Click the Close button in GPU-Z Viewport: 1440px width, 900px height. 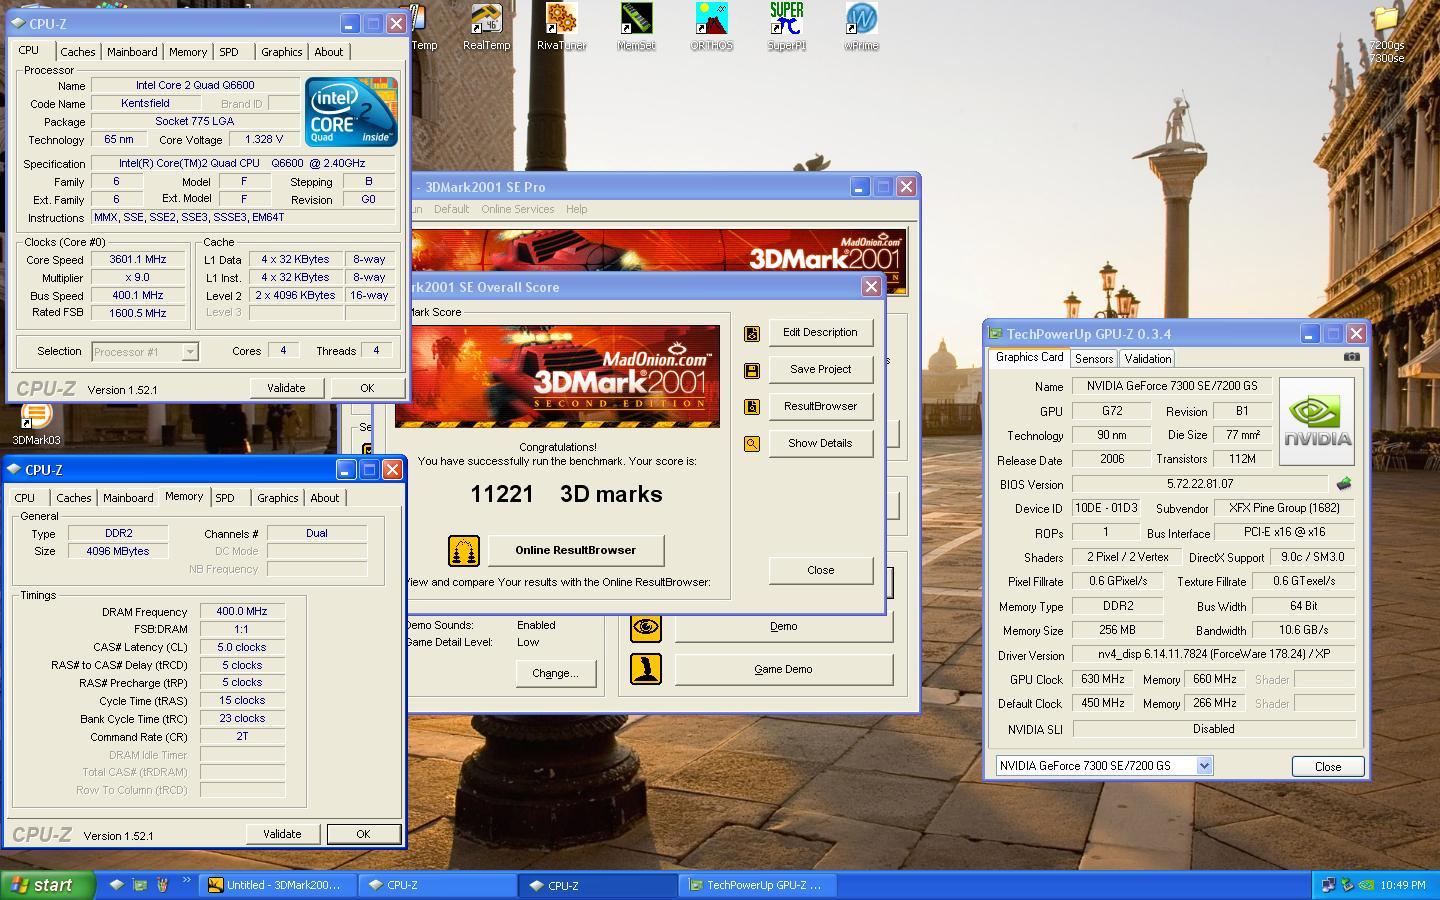pyautogui.click(x=1328, y=766)
